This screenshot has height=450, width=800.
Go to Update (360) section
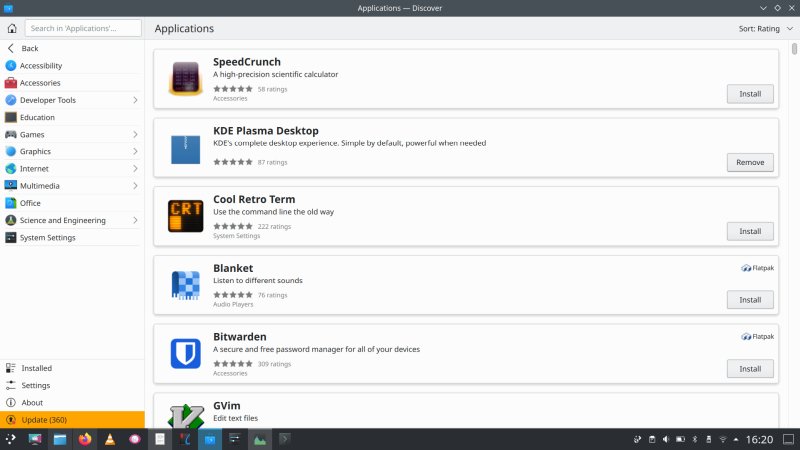pos(44,419)
